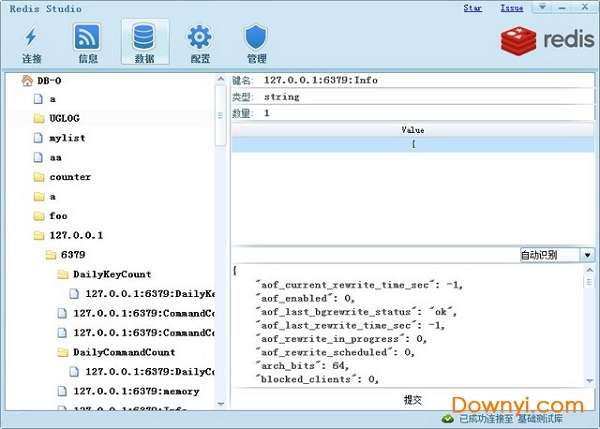This screenshot has width=600, height=429.
Task: Click the aof_current_rewrite_time_sec line
Action: click(360, 285)
